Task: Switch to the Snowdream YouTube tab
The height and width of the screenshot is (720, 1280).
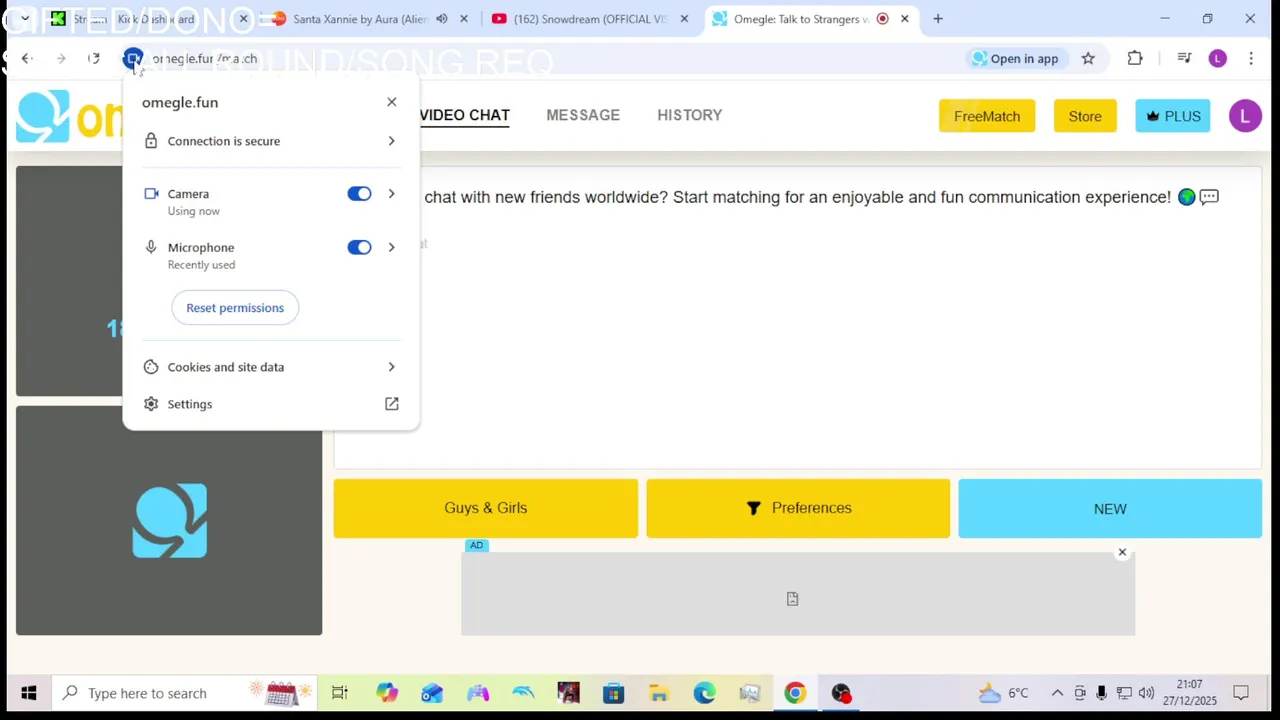Action: point(590,19)
